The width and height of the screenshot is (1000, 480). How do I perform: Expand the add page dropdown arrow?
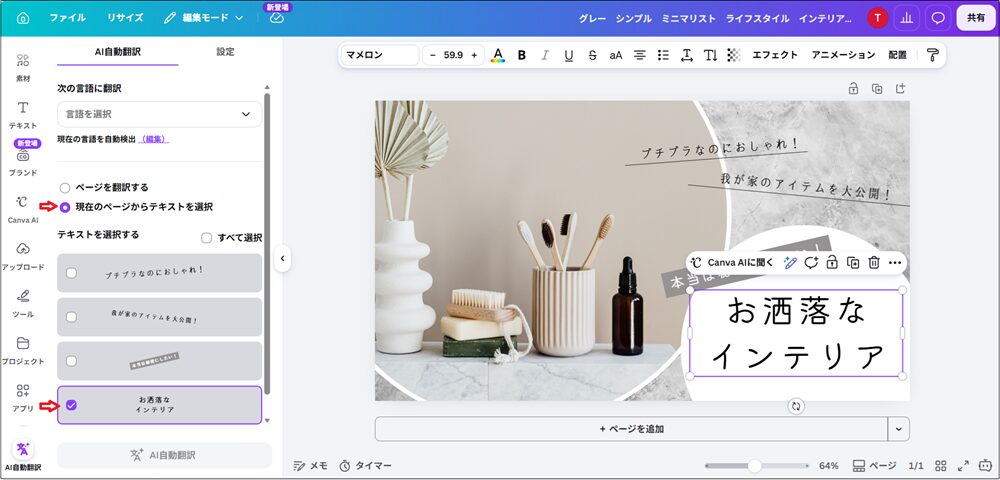click(899, 429)
